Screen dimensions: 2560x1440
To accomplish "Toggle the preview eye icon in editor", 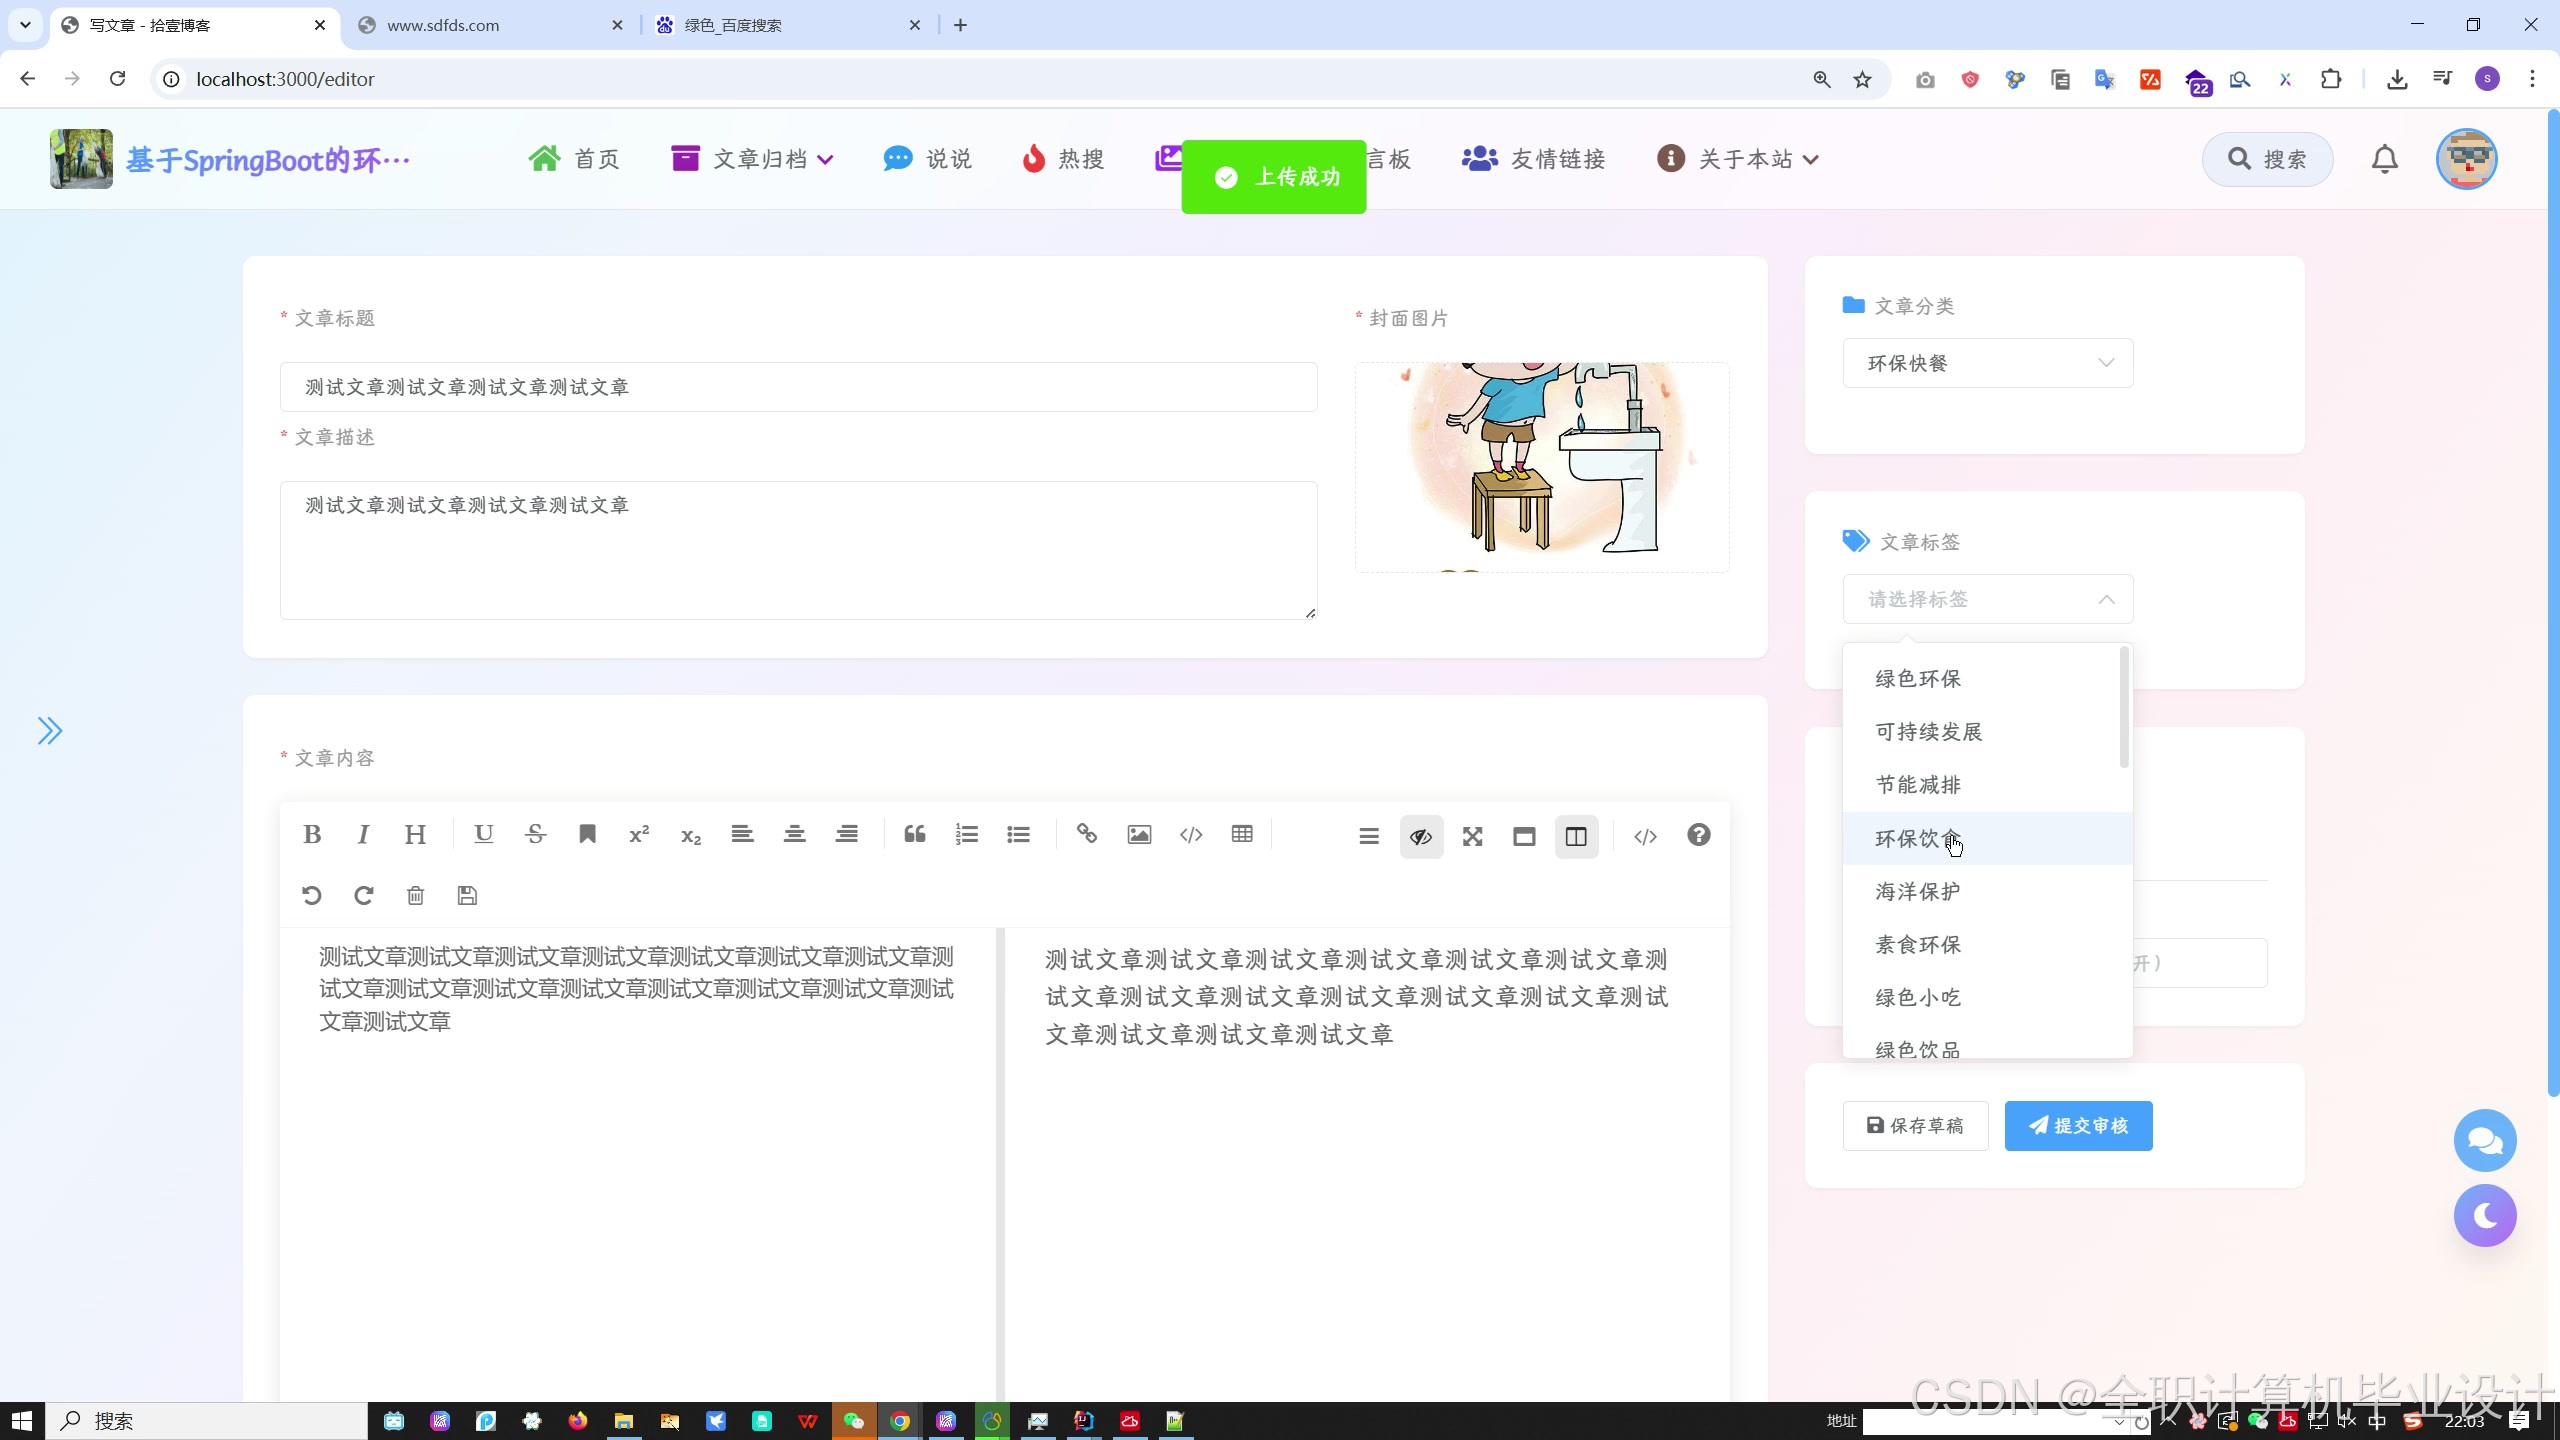I will click(x=1420, y=836).
